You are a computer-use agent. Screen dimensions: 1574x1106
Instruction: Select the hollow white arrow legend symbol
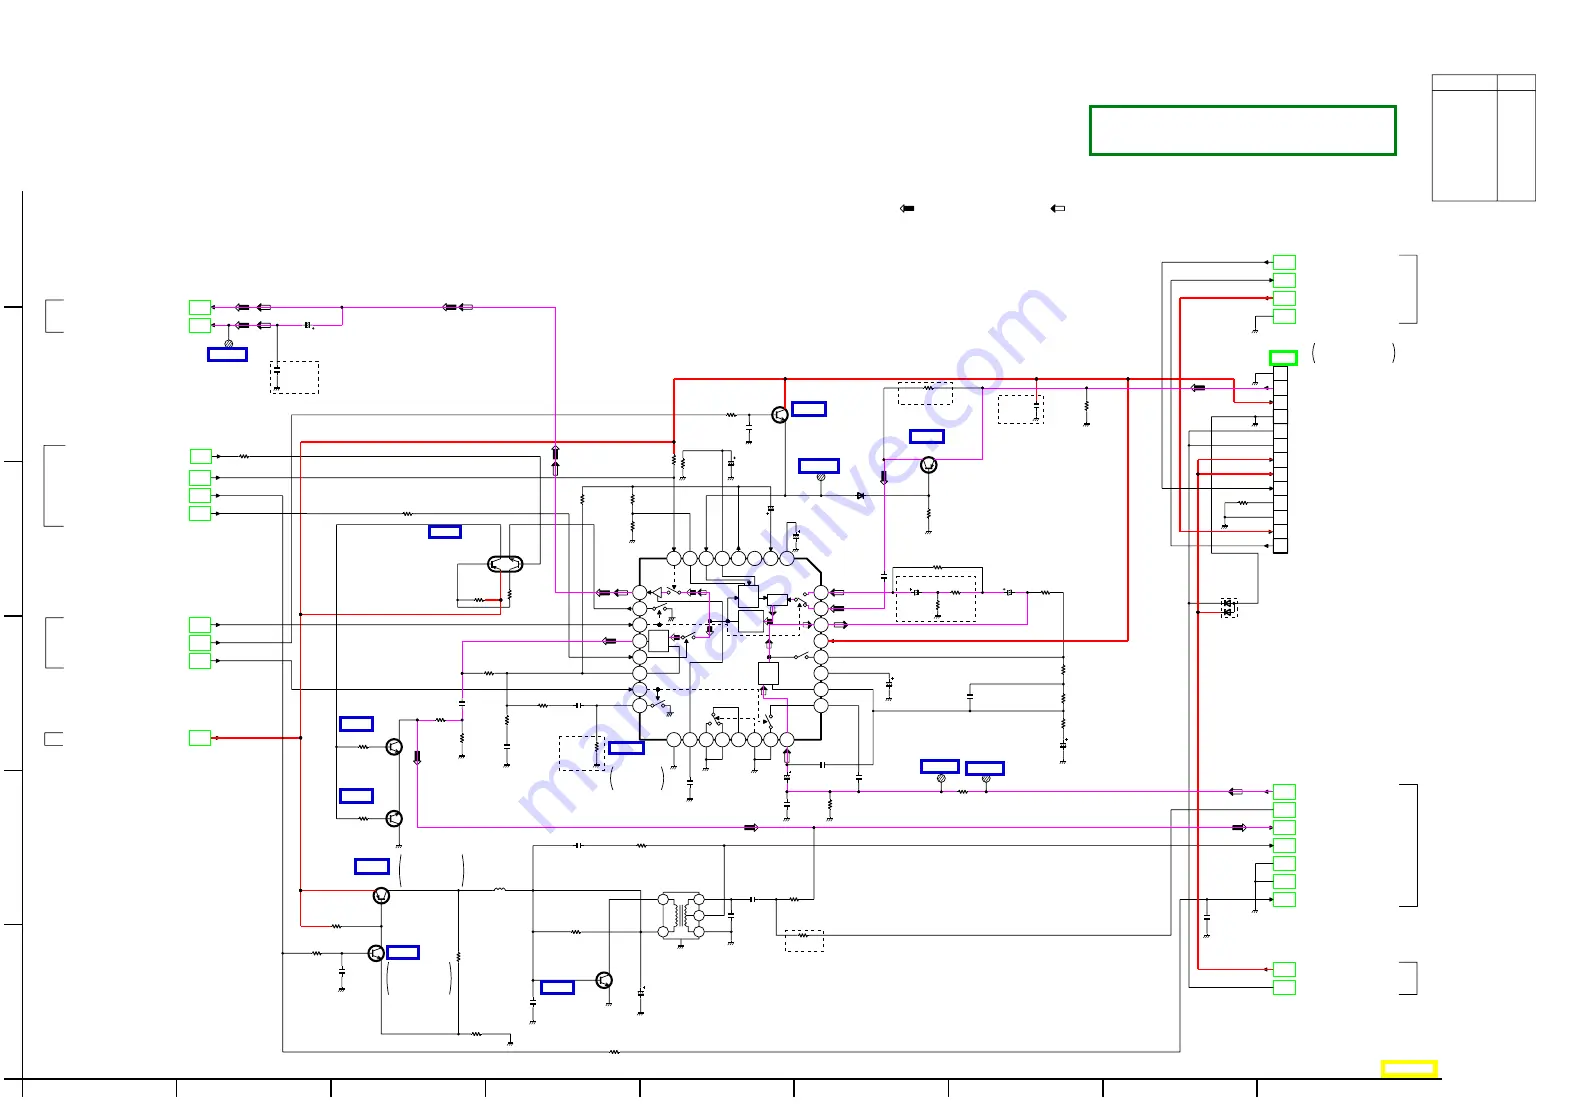tap(1057, 208)
